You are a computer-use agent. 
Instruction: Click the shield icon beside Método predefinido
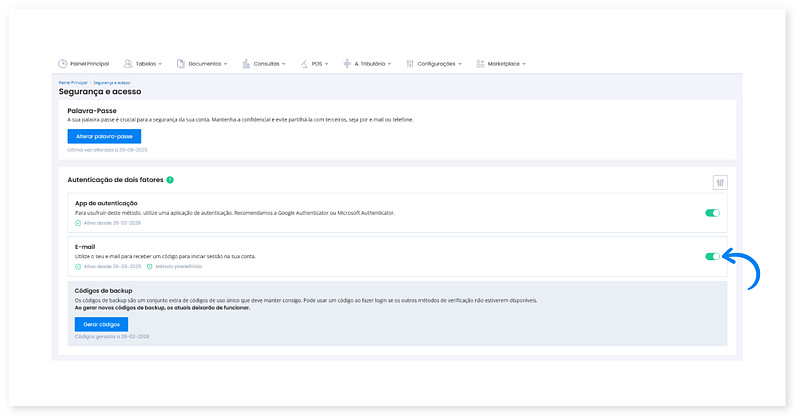click(149, 266)
